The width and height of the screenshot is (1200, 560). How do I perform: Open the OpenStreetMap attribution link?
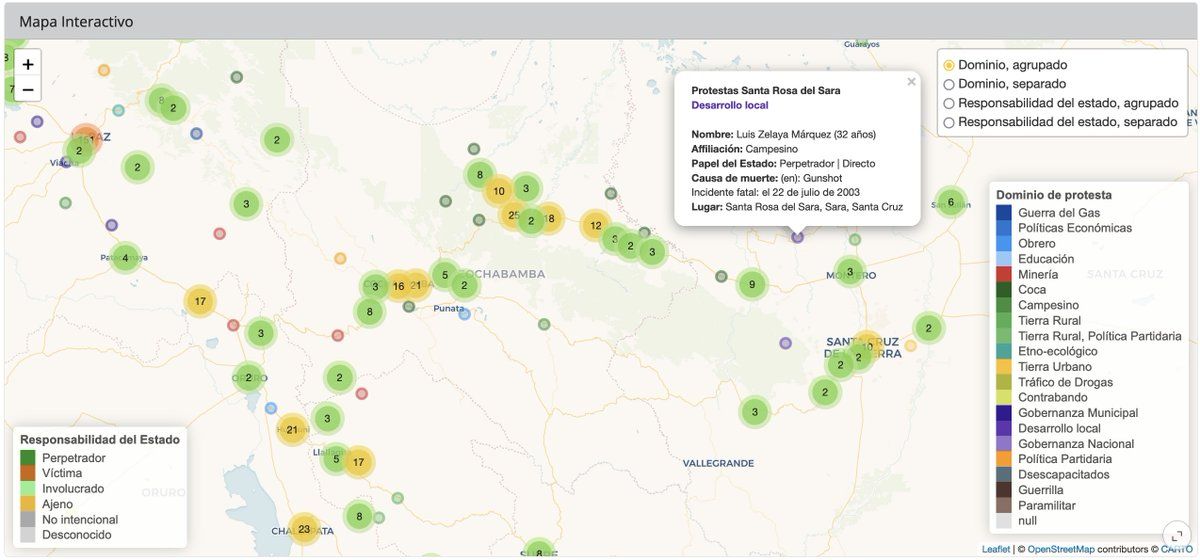(x=1061, y=549)
